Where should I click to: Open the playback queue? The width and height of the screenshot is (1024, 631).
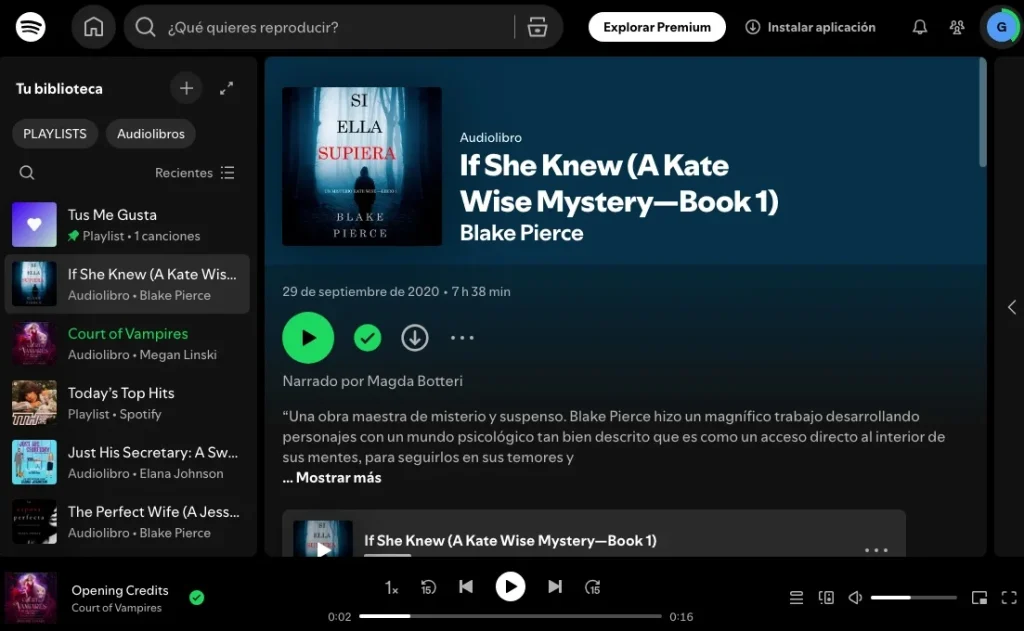796,598
